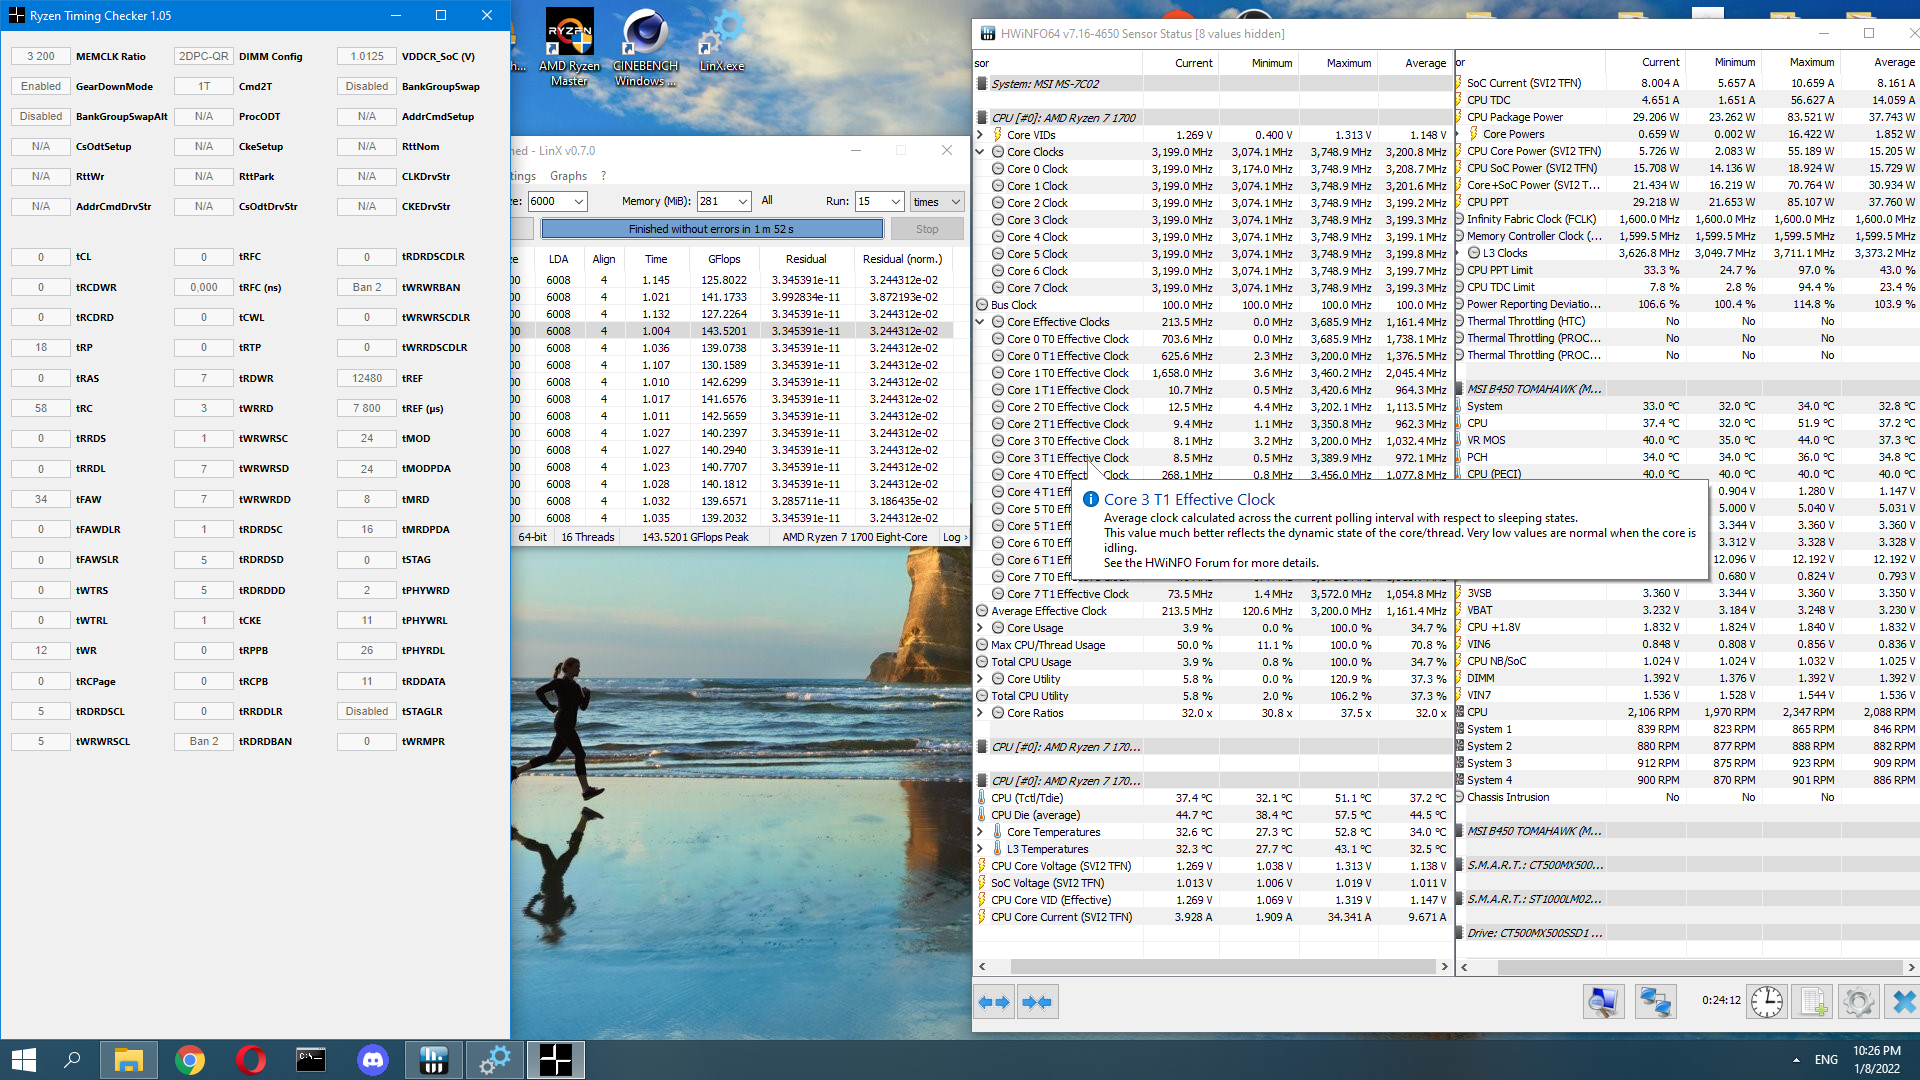The width and height of the screenshot is (1920, 1080).
Task: Open the Graphs menu in LinX
Action: click(x=568, y=176)
